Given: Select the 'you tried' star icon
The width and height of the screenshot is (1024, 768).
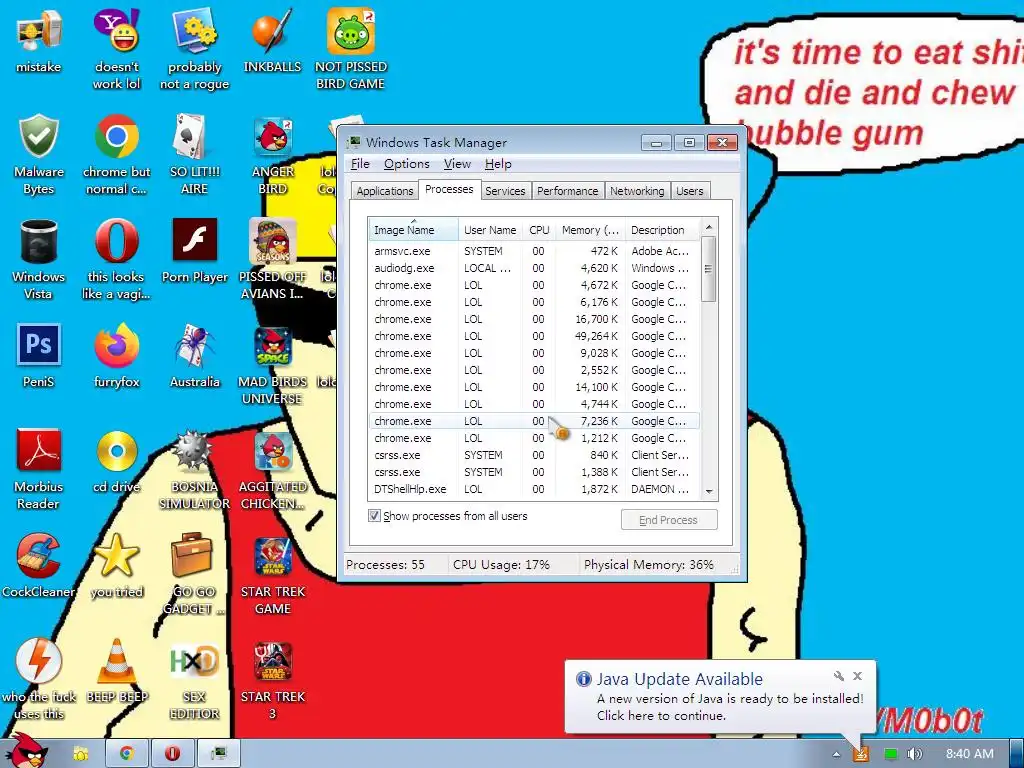Looking at the screenshot, I should 116,566.
